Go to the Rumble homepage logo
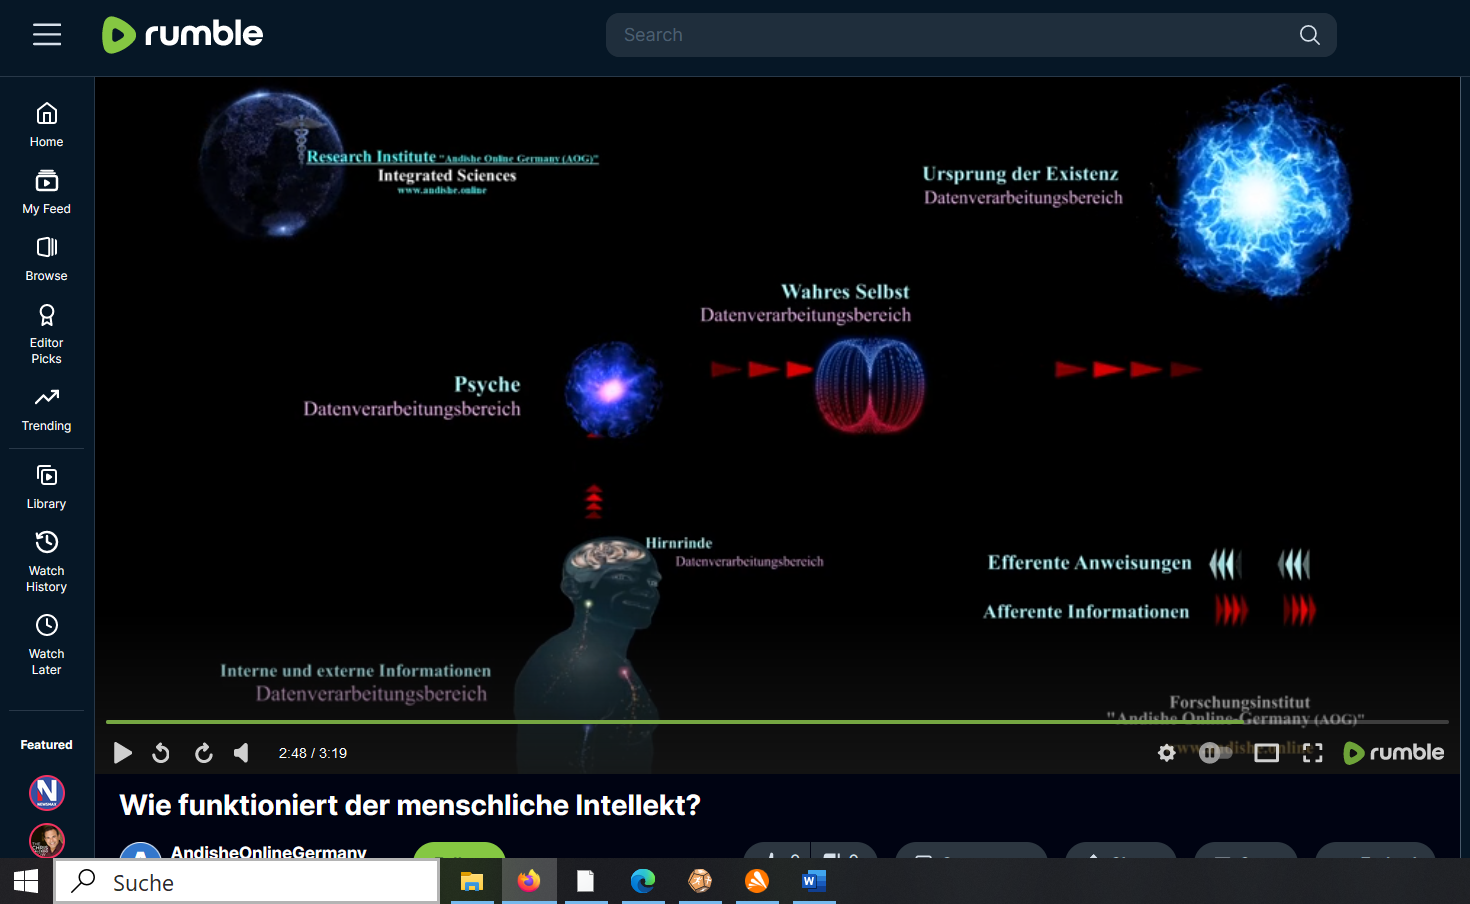The image size is (1470, 904). [183, 35]
